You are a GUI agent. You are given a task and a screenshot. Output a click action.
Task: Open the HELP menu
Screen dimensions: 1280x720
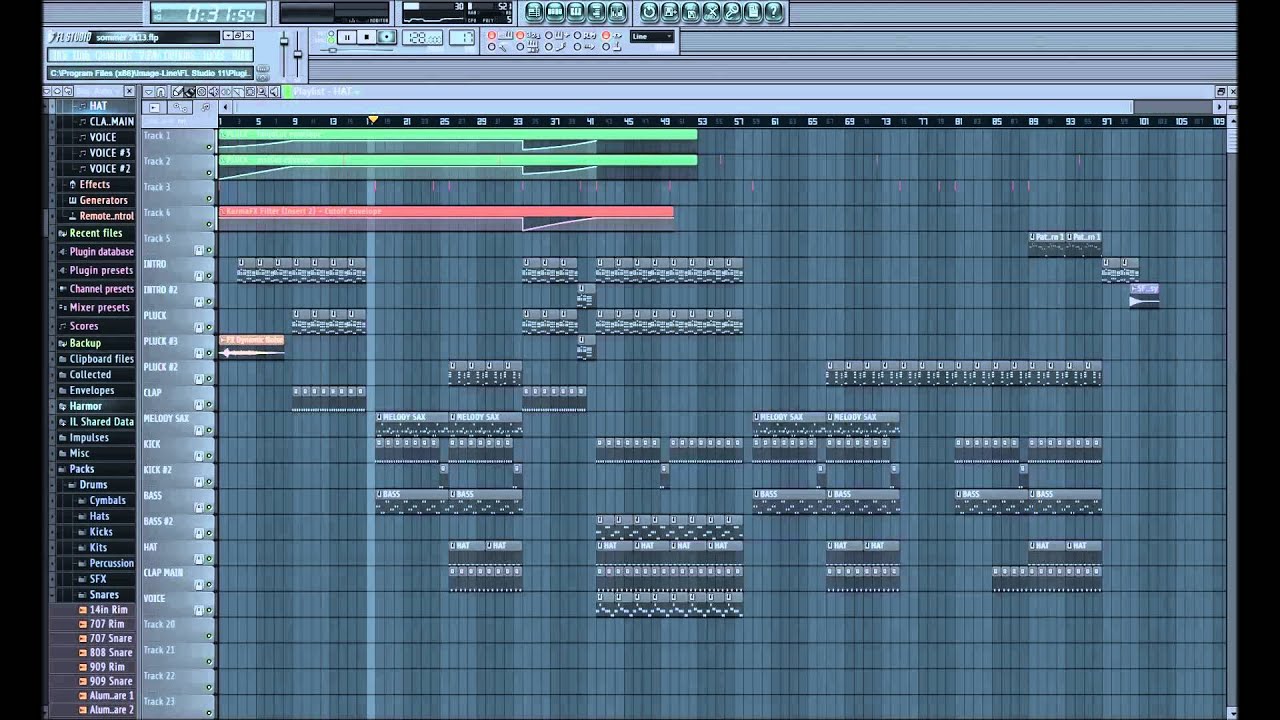(x=241, y=55)
